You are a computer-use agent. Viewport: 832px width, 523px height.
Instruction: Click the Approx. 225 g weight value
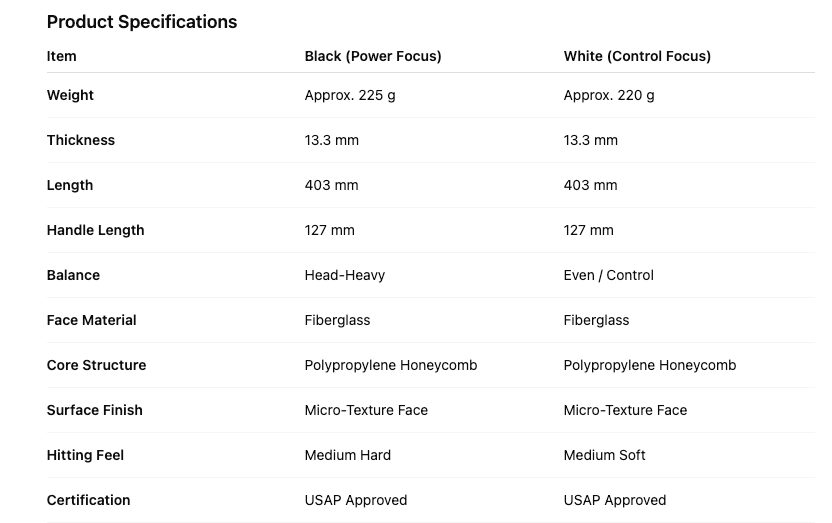click(x=350, y=95)
